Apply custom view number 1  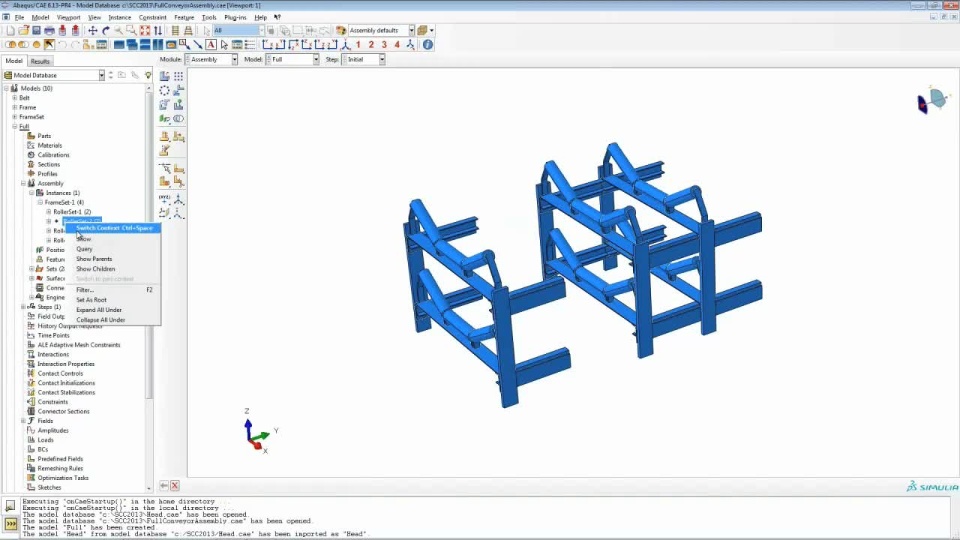tap(358, 45)
